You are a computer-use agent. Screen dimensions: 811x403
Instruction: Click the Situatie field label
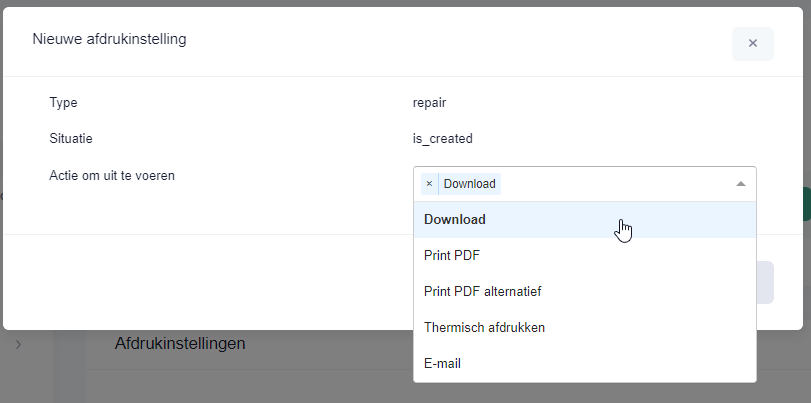click(x=71, y=139)
